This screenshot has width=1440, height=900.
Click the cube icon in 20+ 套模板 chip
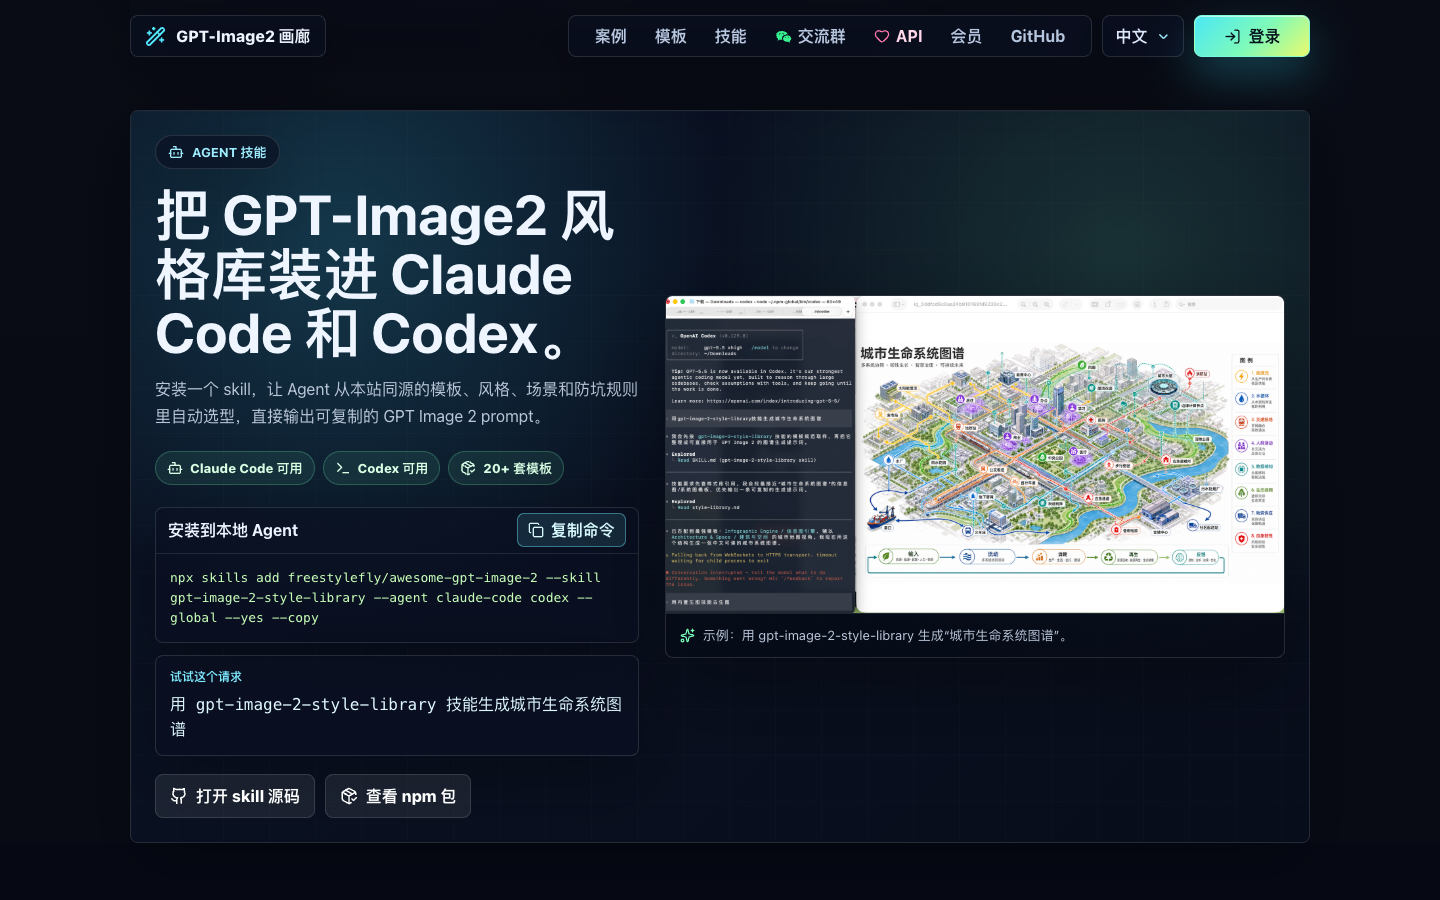468,468
